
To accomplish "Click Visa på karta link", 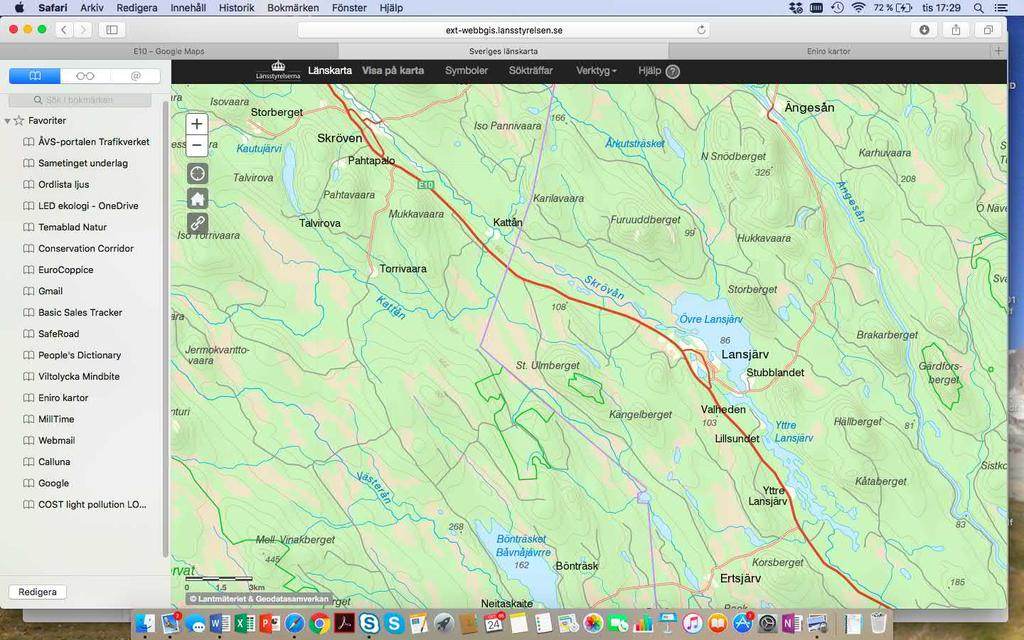I will click(393, 71).
